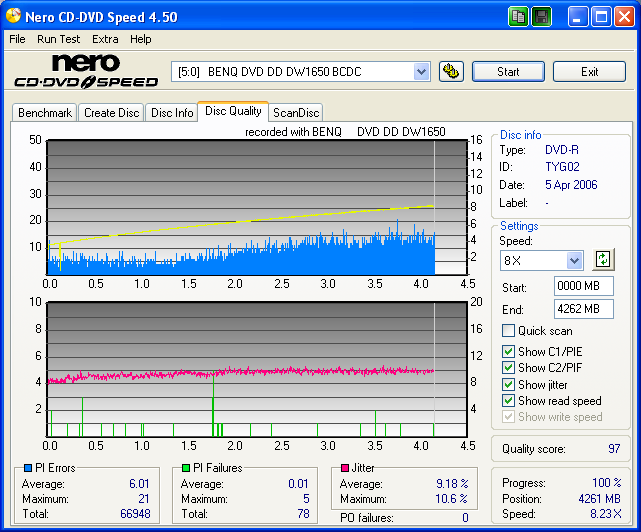The image size is (641, 532).
Task: Click the End field showing 4262 MB
Action: point(584,309)
